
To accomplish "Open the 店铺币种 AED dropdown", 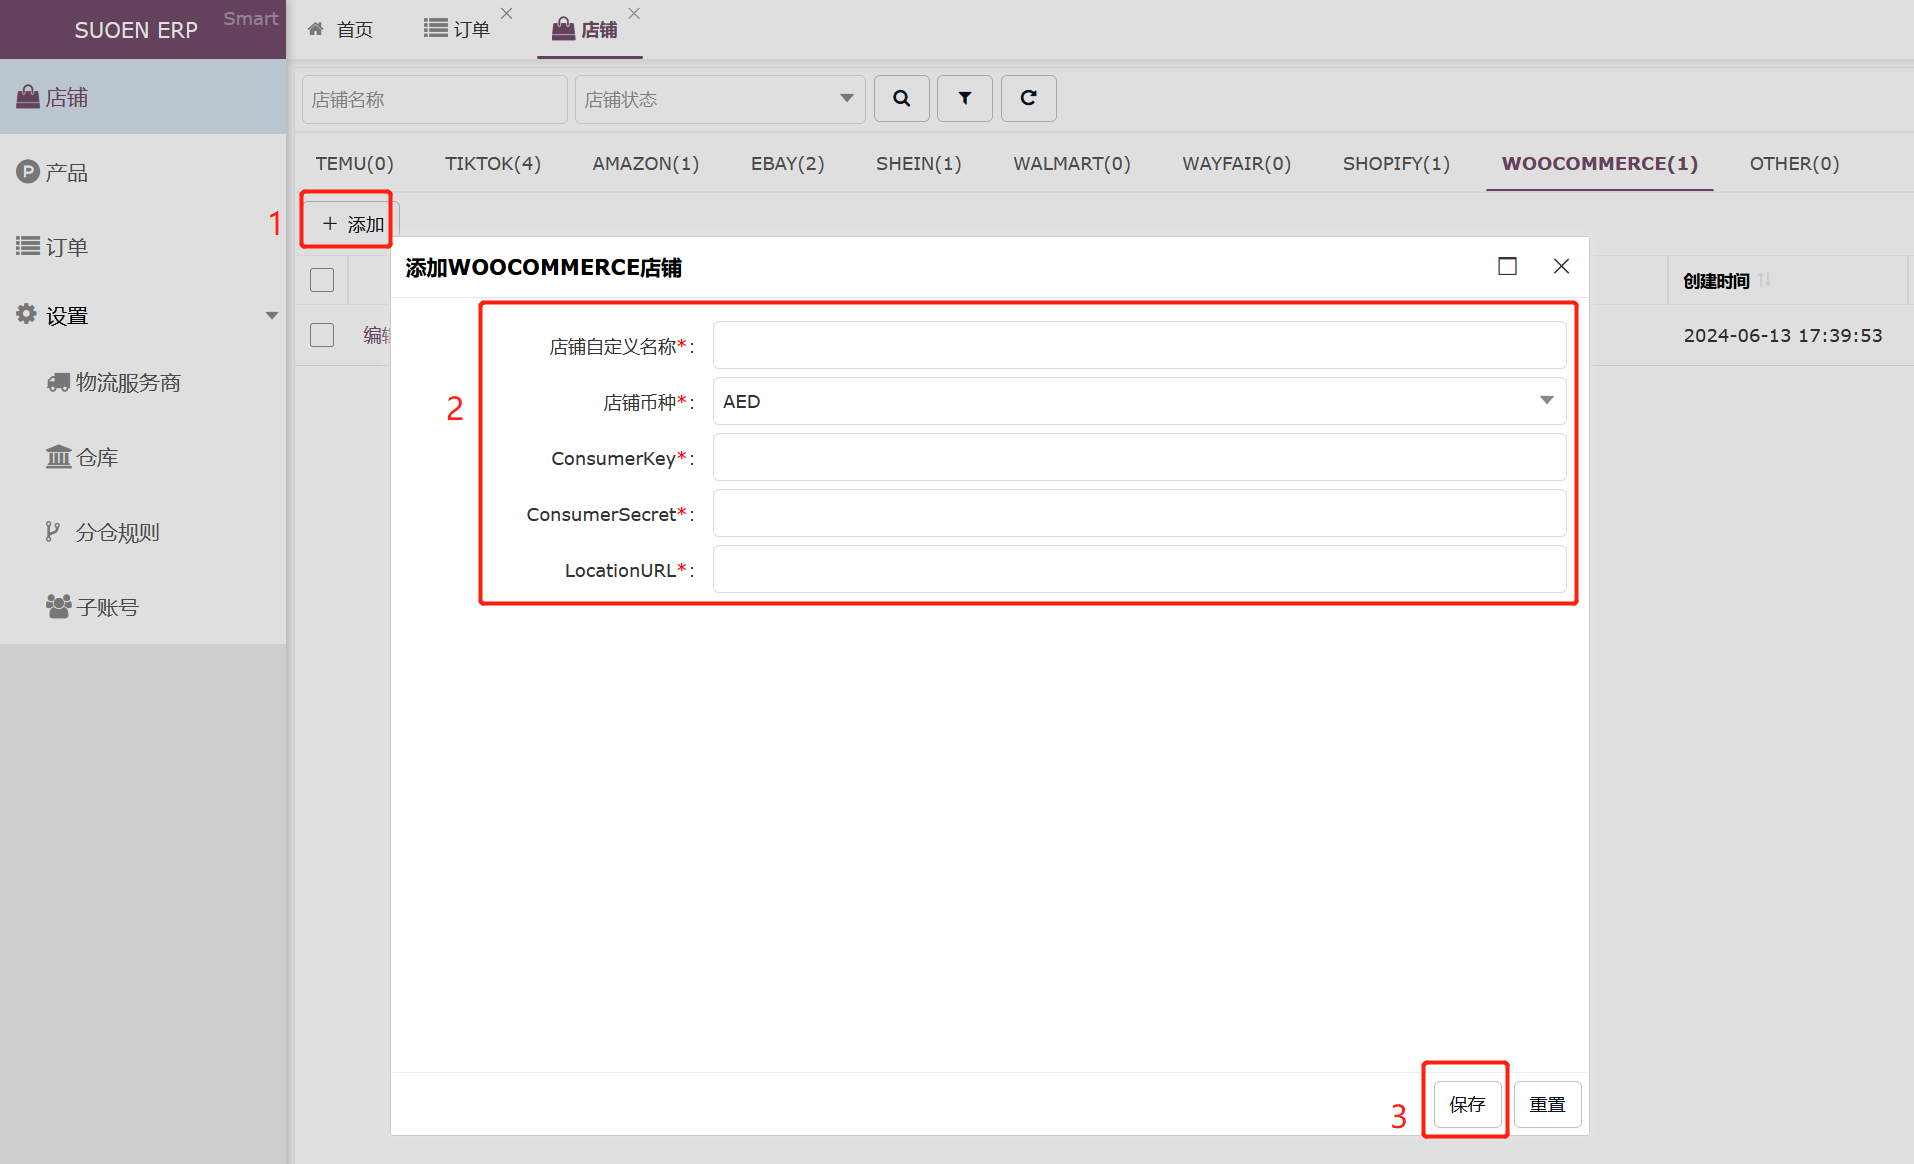I will point(1139,401).
